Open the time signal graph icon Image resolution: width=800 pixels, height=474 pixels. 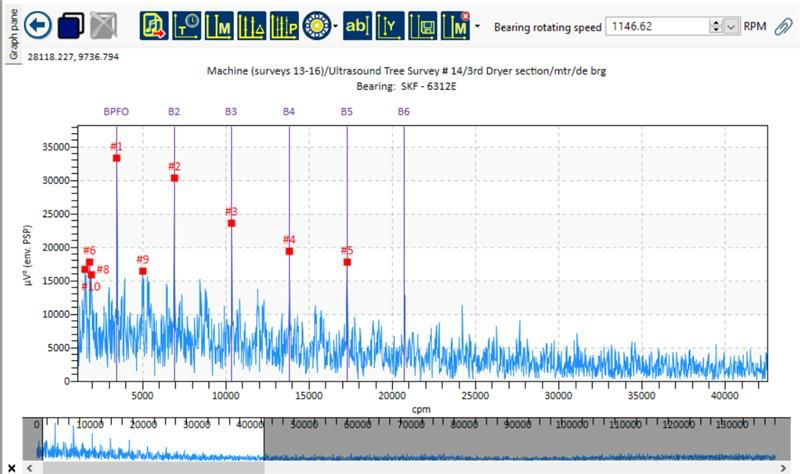(x=187, y=26)
